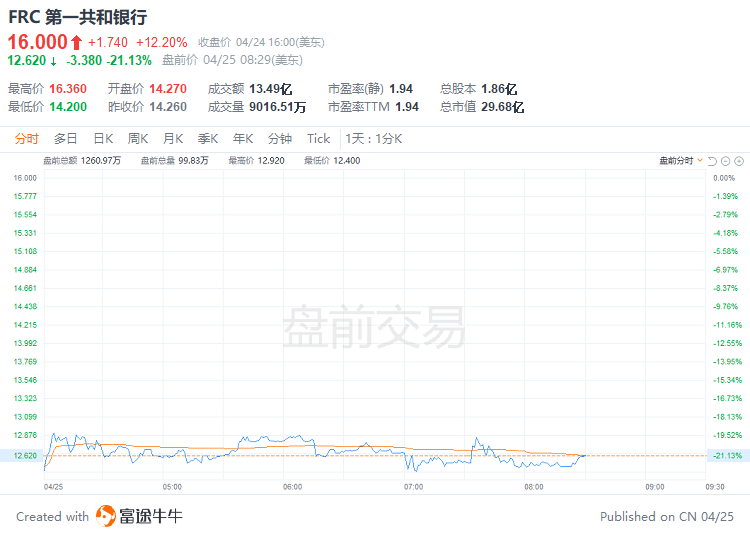The width and height of the screenshot is (750, 537).
Task: Click the 盘前总额 1260.97万 label
Action: pos(82,161)
